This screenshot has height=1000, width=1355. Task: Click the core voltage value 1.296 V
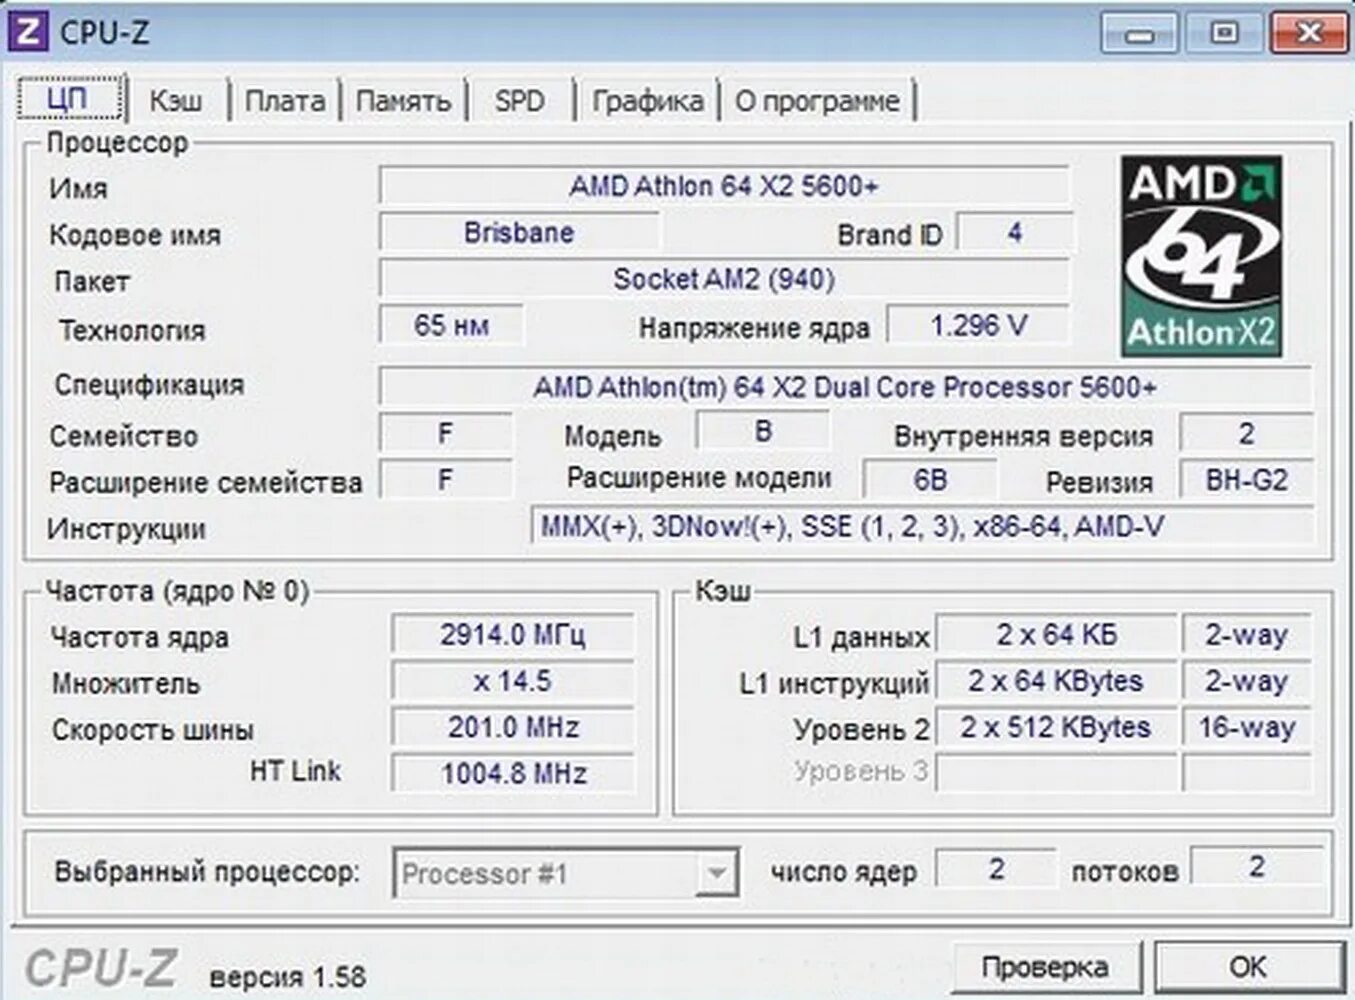(978, 325)
